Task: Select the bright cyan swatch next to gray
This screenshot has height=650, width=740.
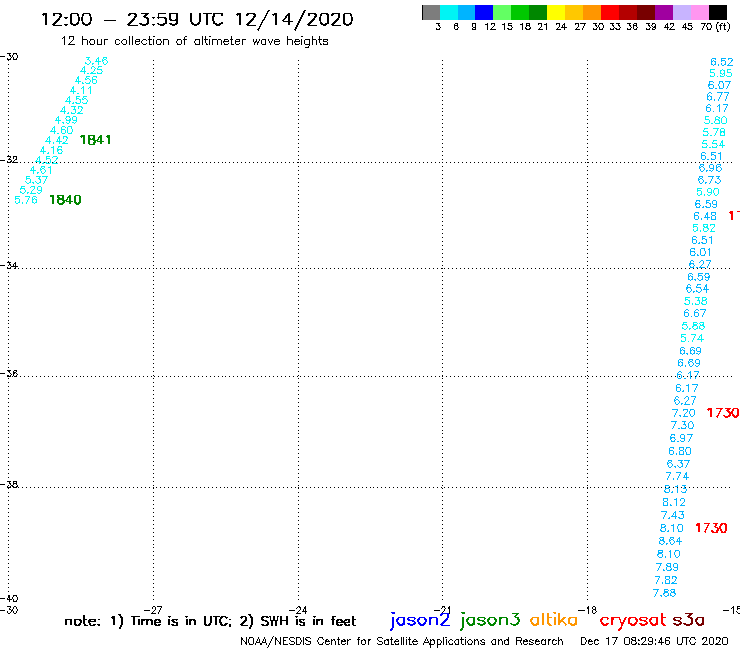Action: 449,12
